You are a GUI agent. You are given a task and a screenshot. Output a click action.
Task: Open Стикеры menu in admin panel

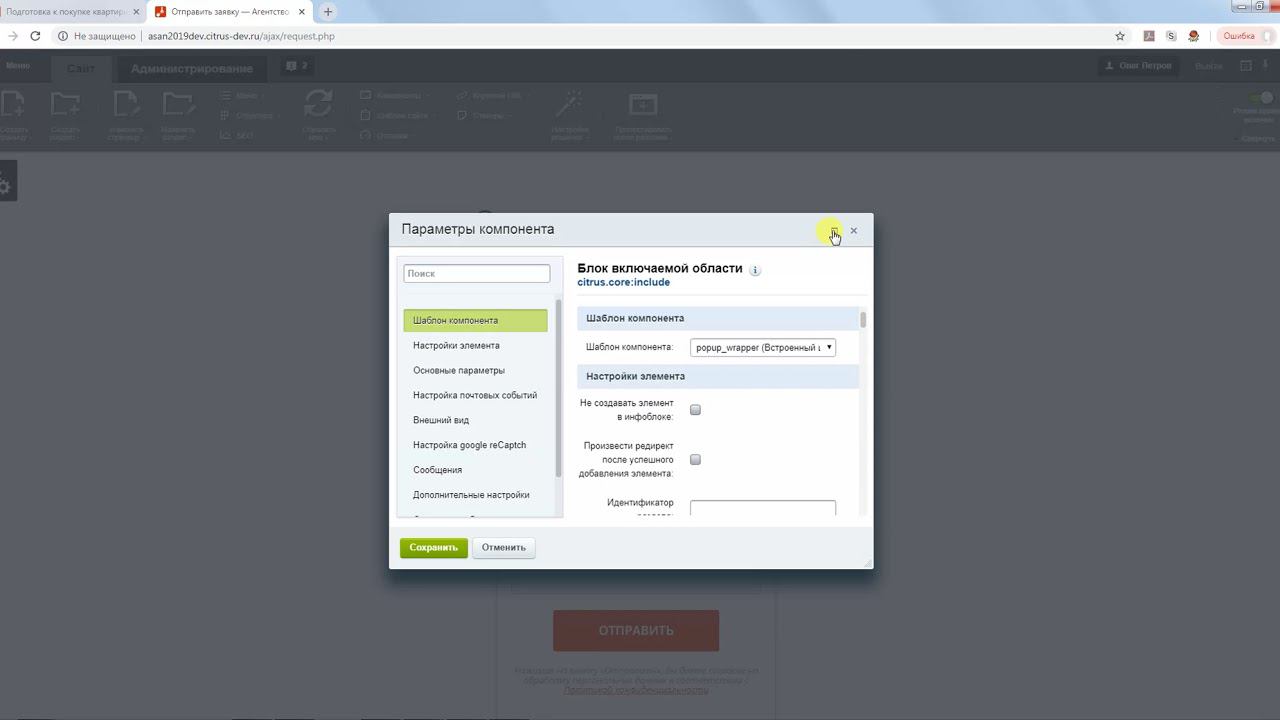[x=485, y=115]
